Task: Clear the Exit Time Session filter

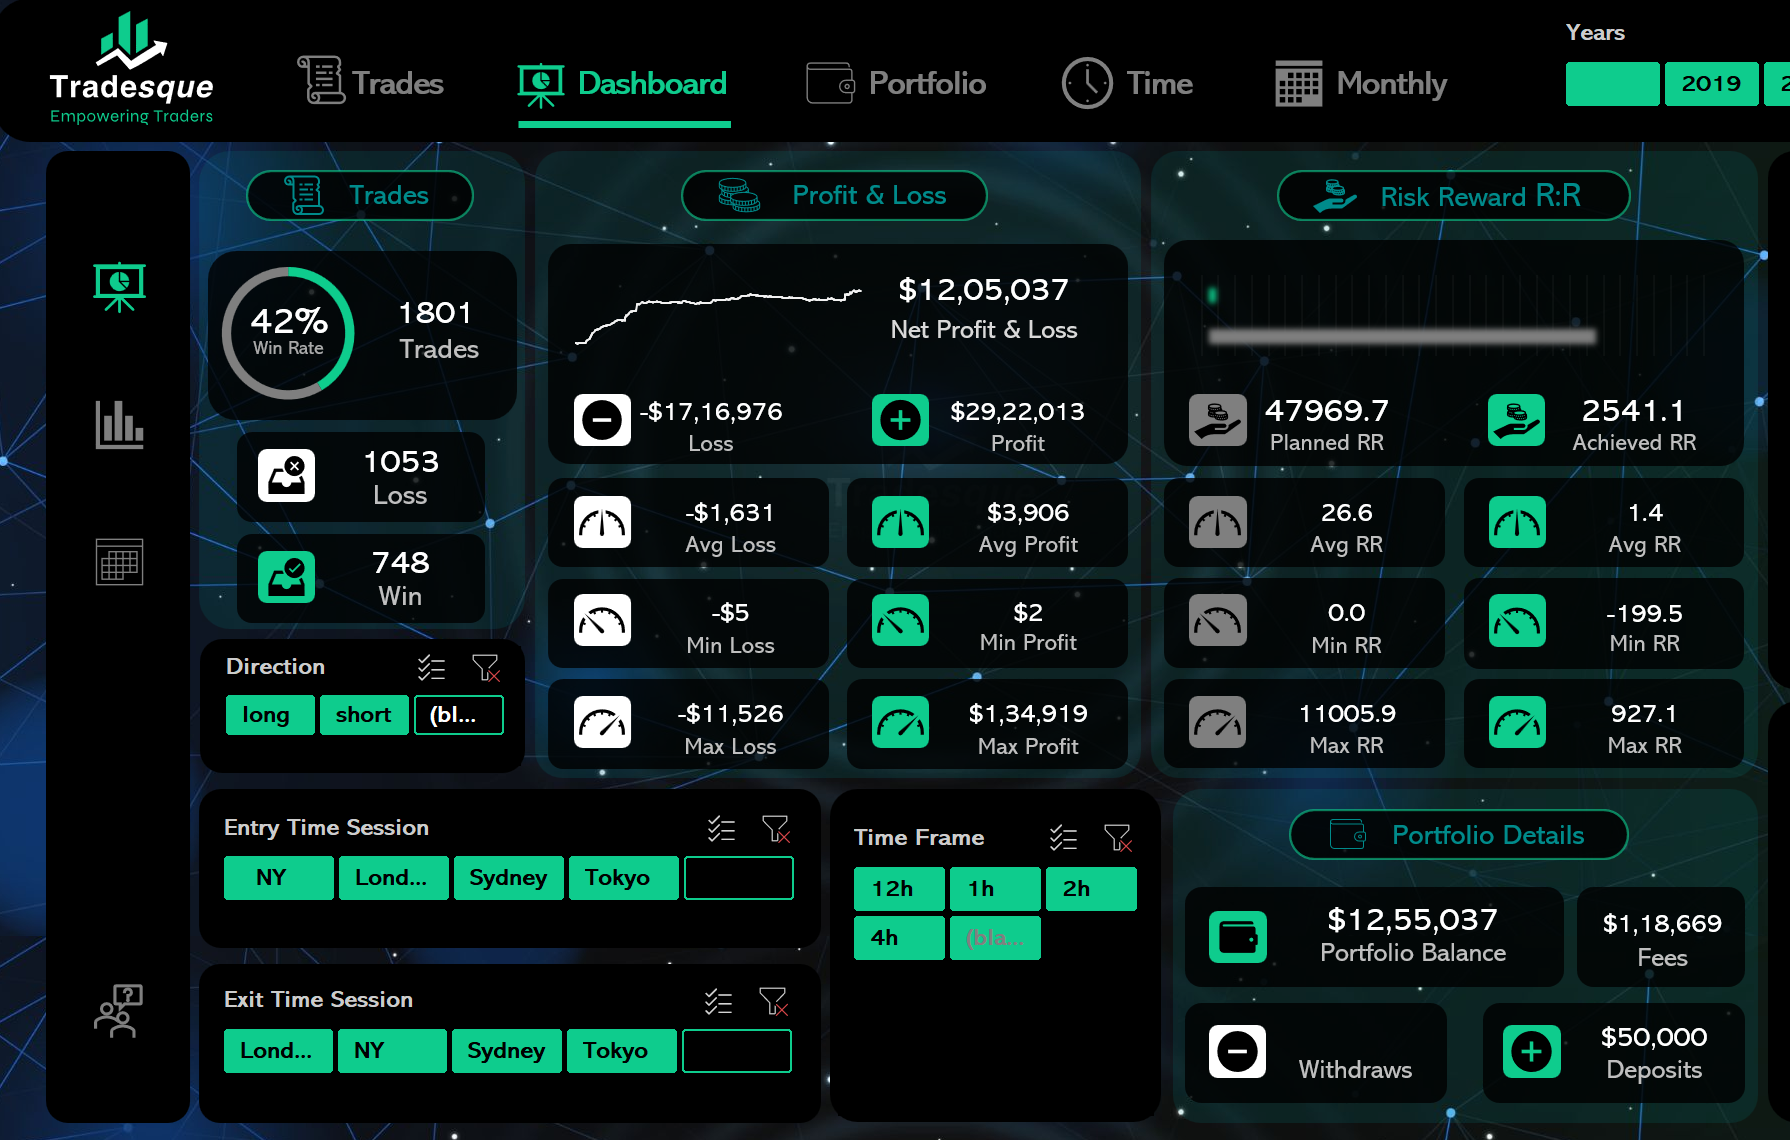Action: coord(774,1001)
